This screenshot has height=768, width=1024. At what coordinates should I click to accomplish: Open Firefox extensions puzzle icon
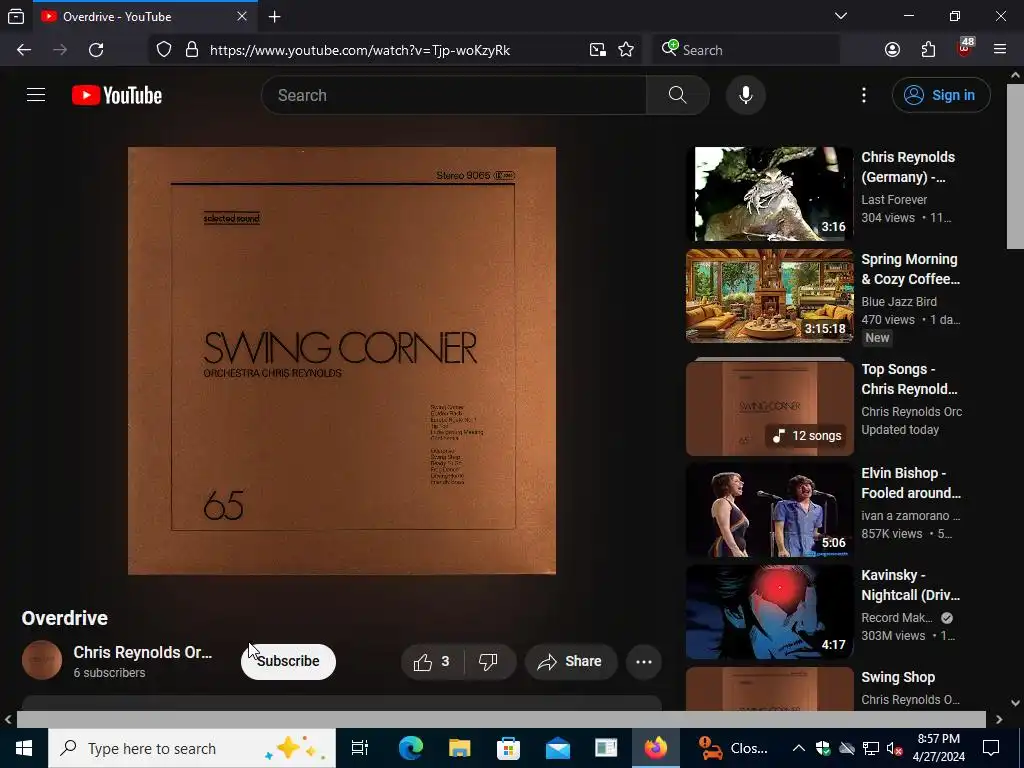tap(928, 50)
